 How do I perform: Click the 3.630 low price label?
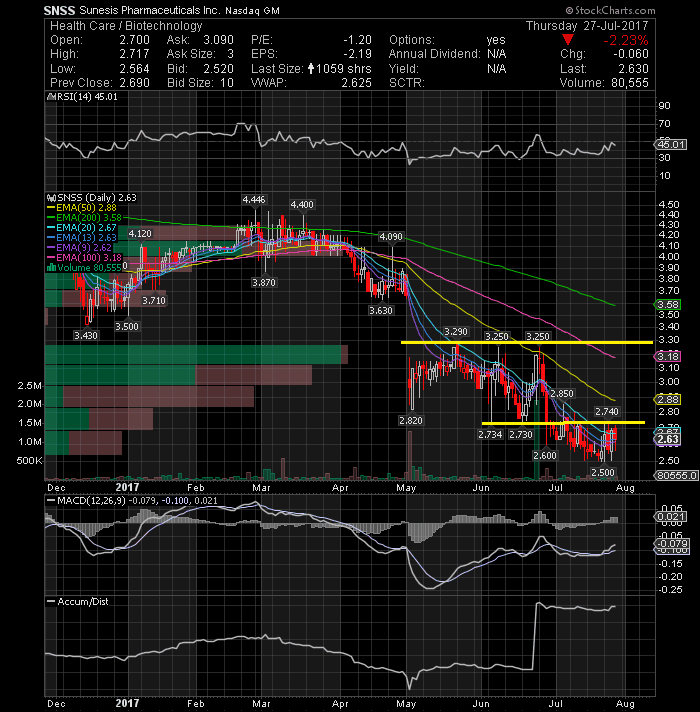tap(380, 311)
